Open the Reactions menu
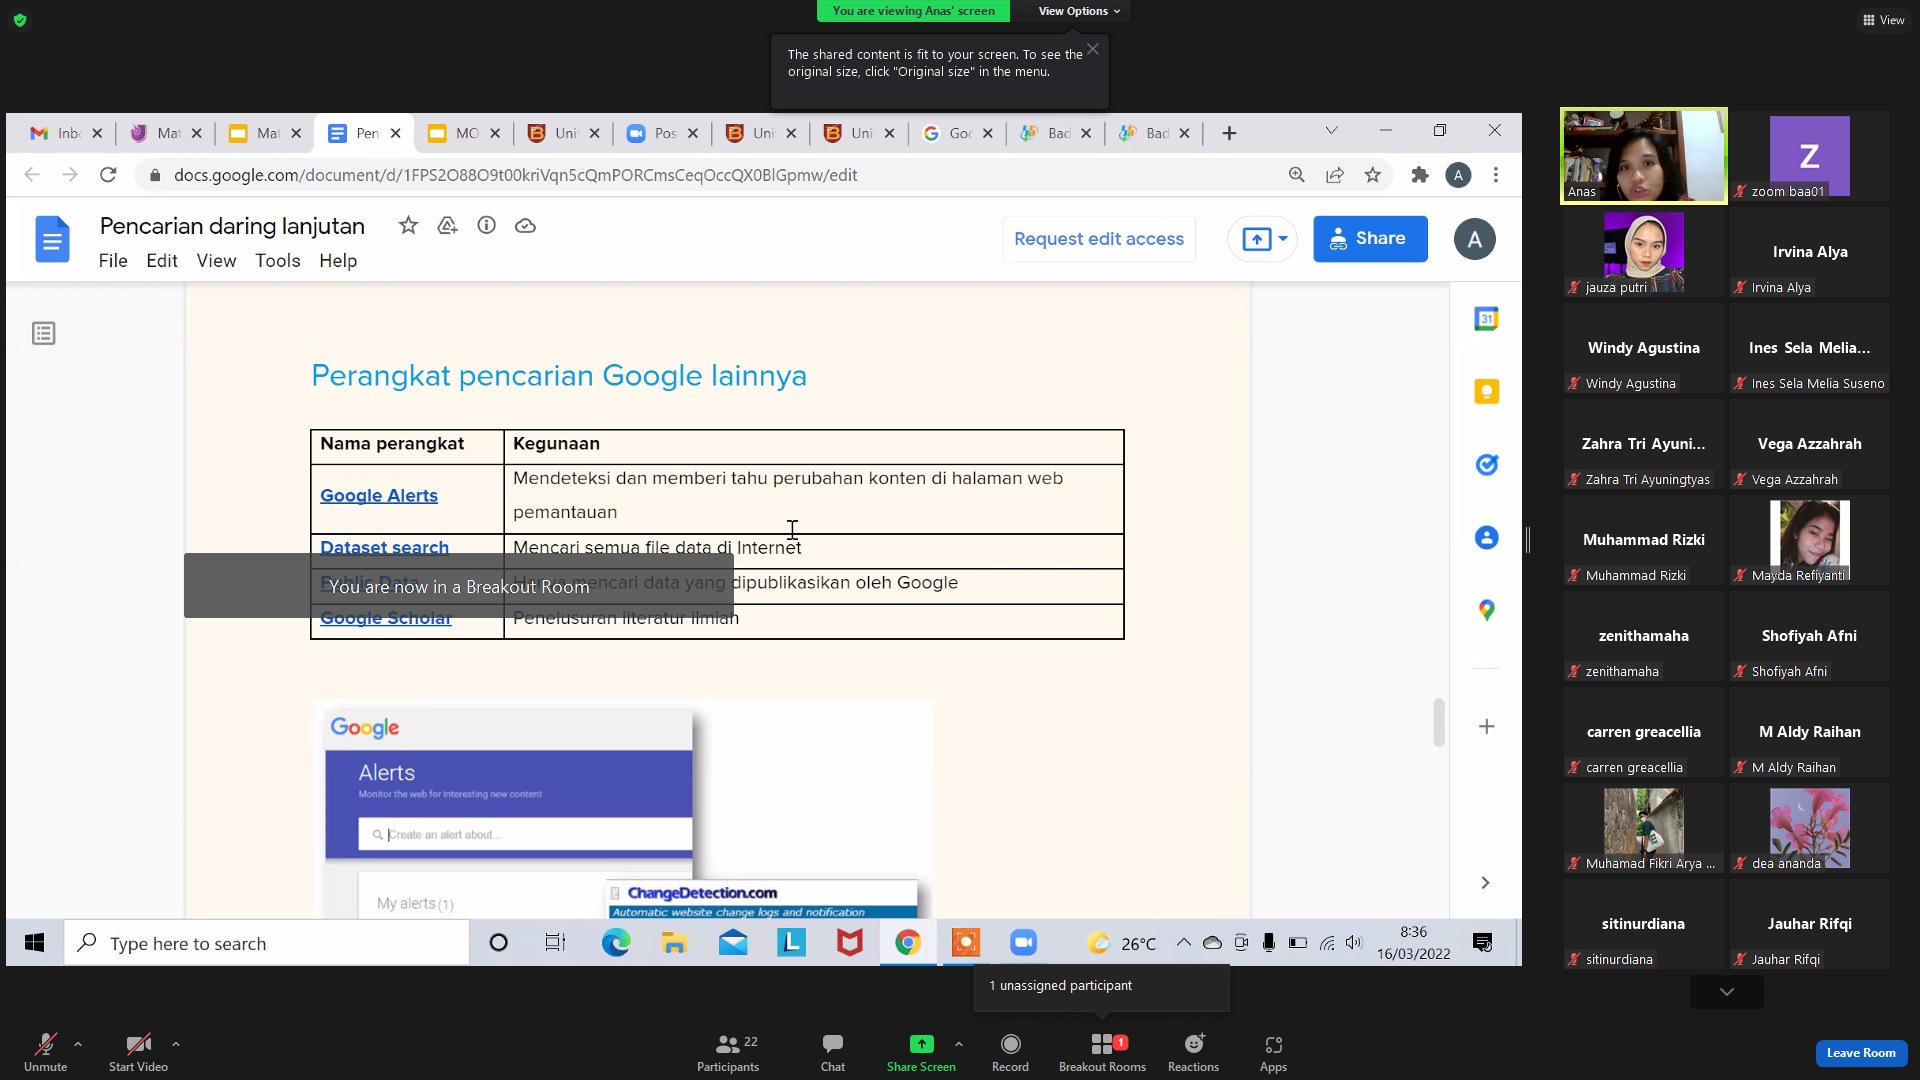 tap(1193, 1052)
